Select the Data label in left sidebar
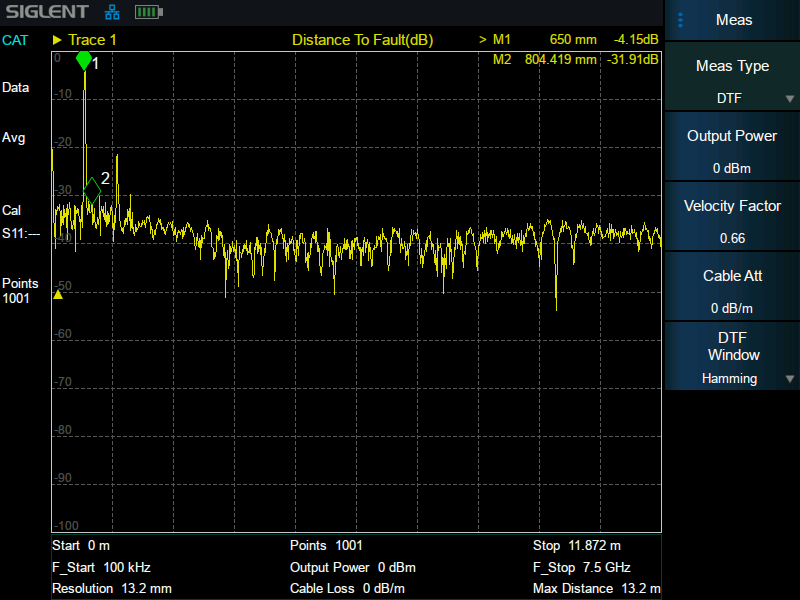 click(16, 87)
